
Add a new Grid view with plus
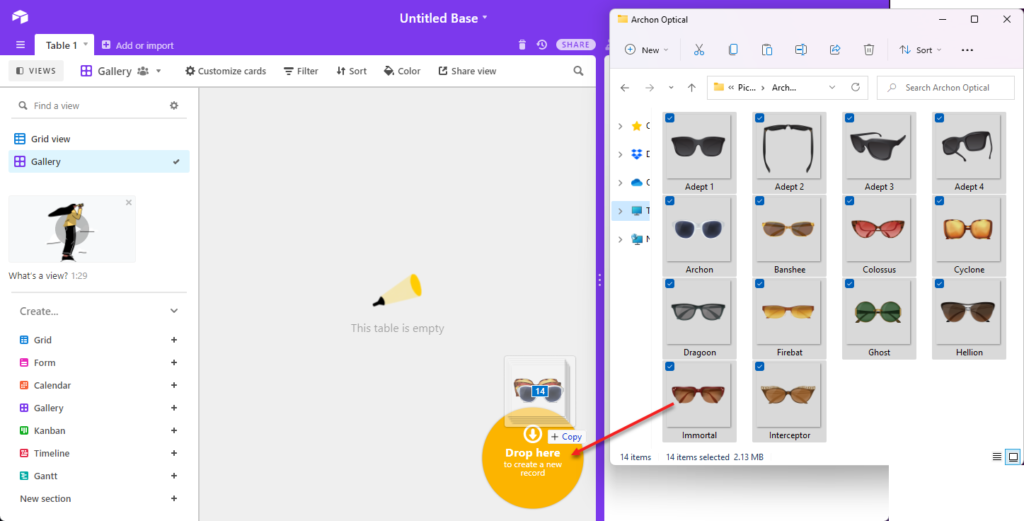point(174,340)
